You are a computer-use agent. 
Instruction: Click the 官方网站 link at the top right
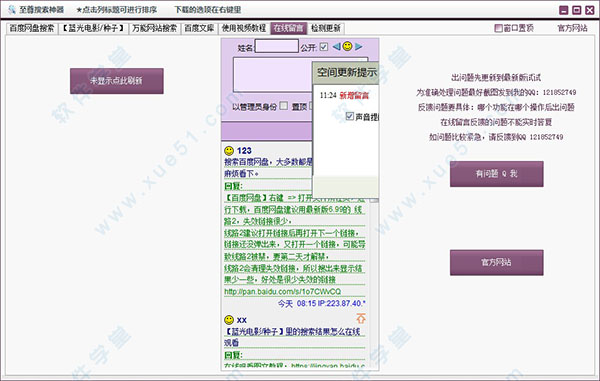point(572,28)
